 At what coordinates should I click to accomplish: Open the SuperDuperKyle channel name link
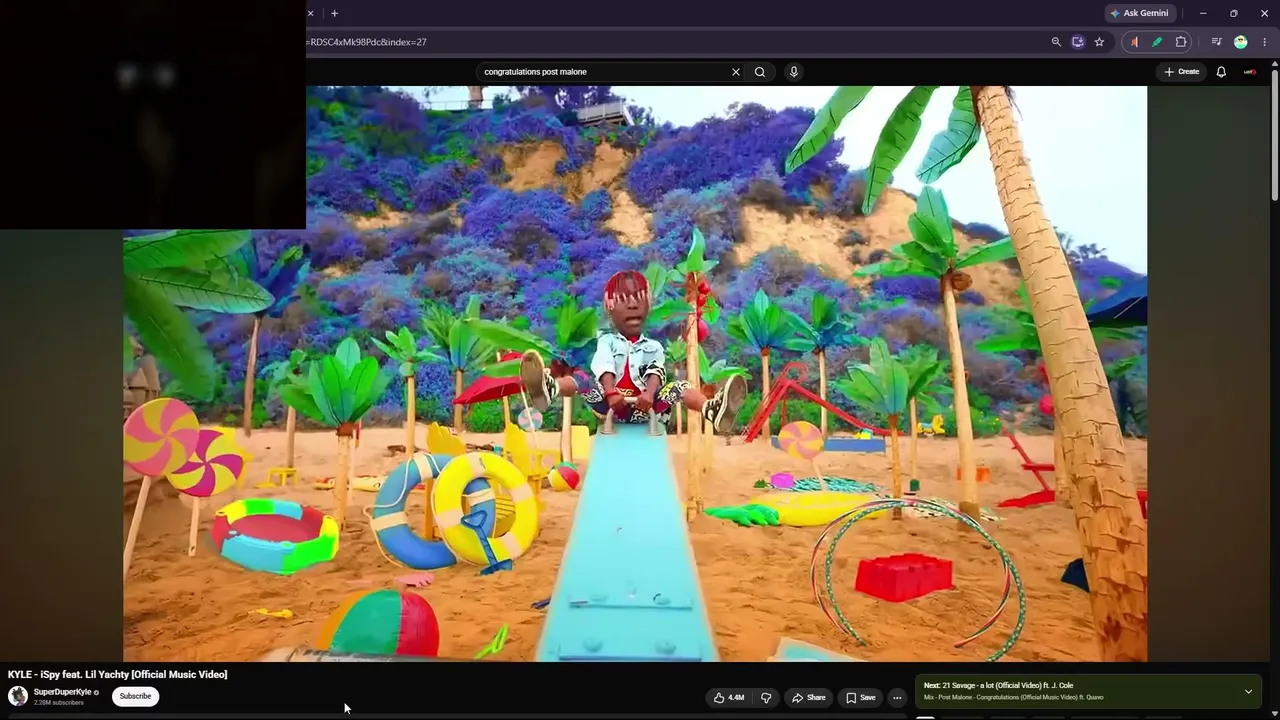tap(63, 692)
